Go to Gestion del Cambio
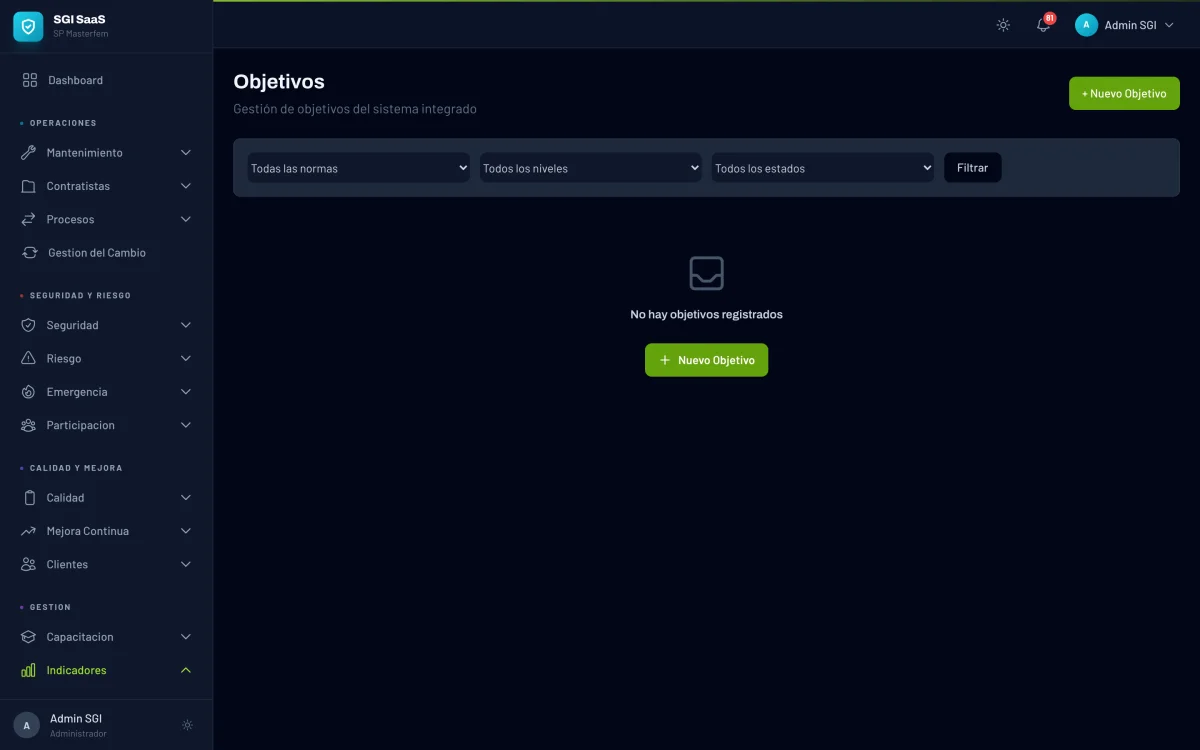The image size is (1200, 750). 96,253
